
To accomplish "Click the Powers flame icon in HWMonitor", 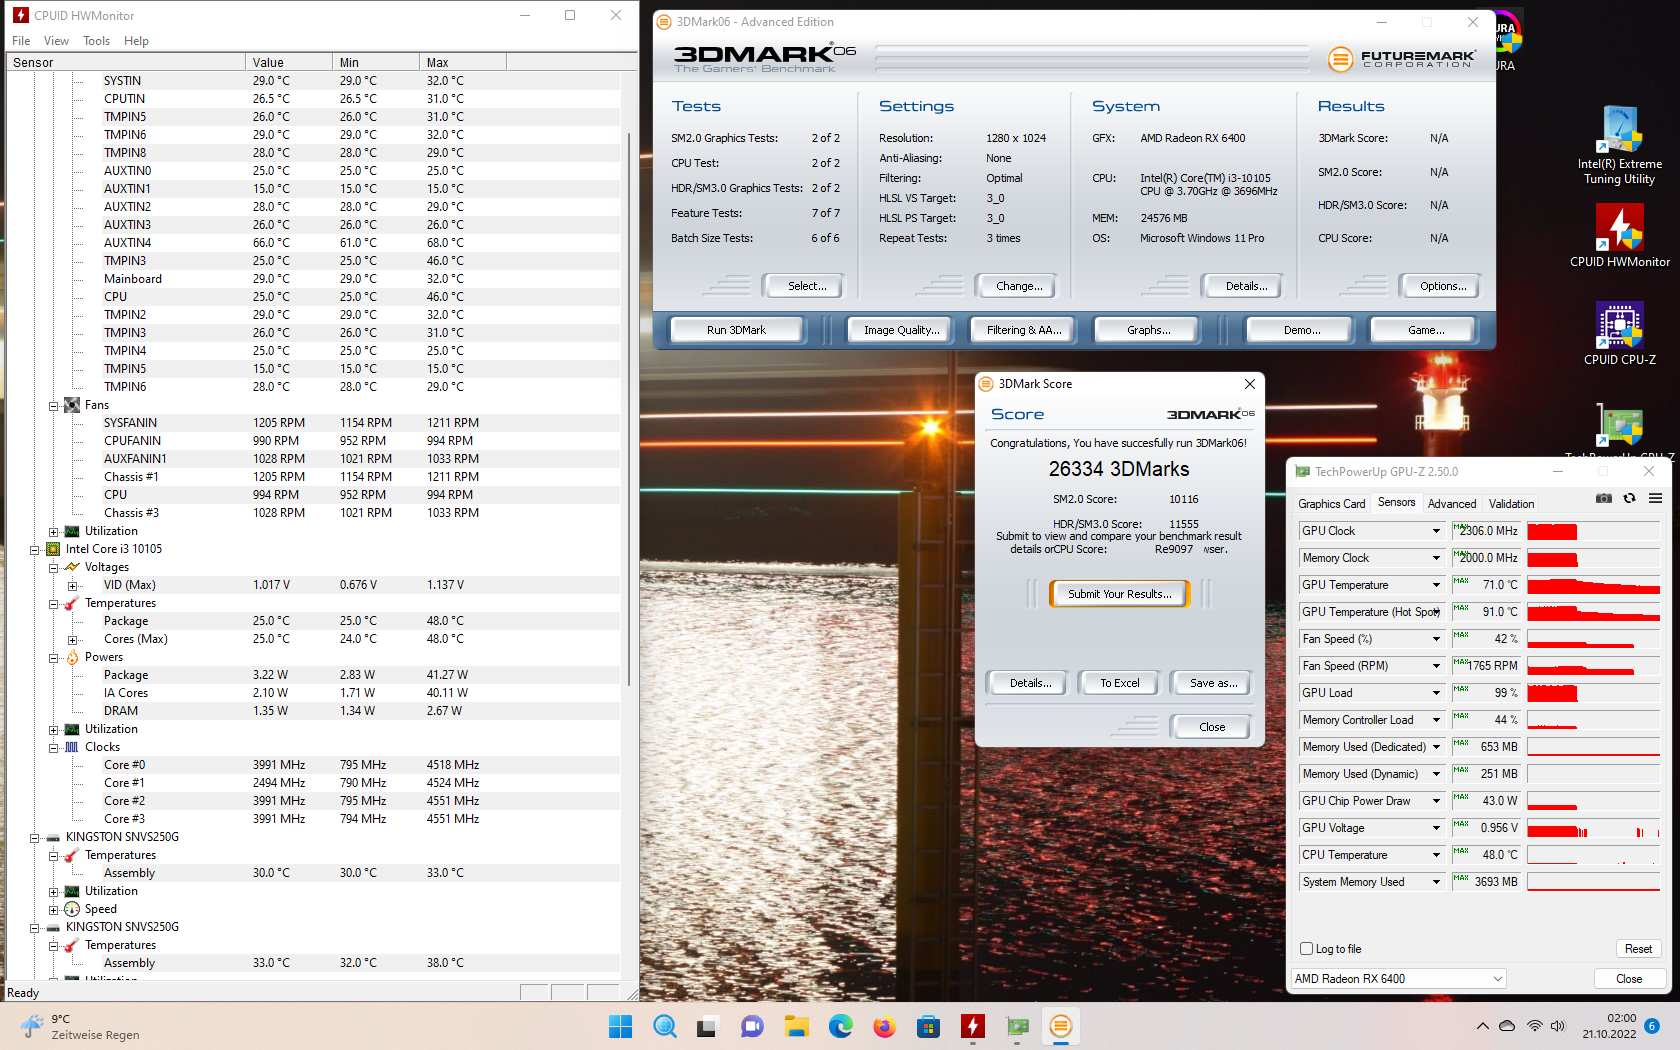I will coord(72,657).
